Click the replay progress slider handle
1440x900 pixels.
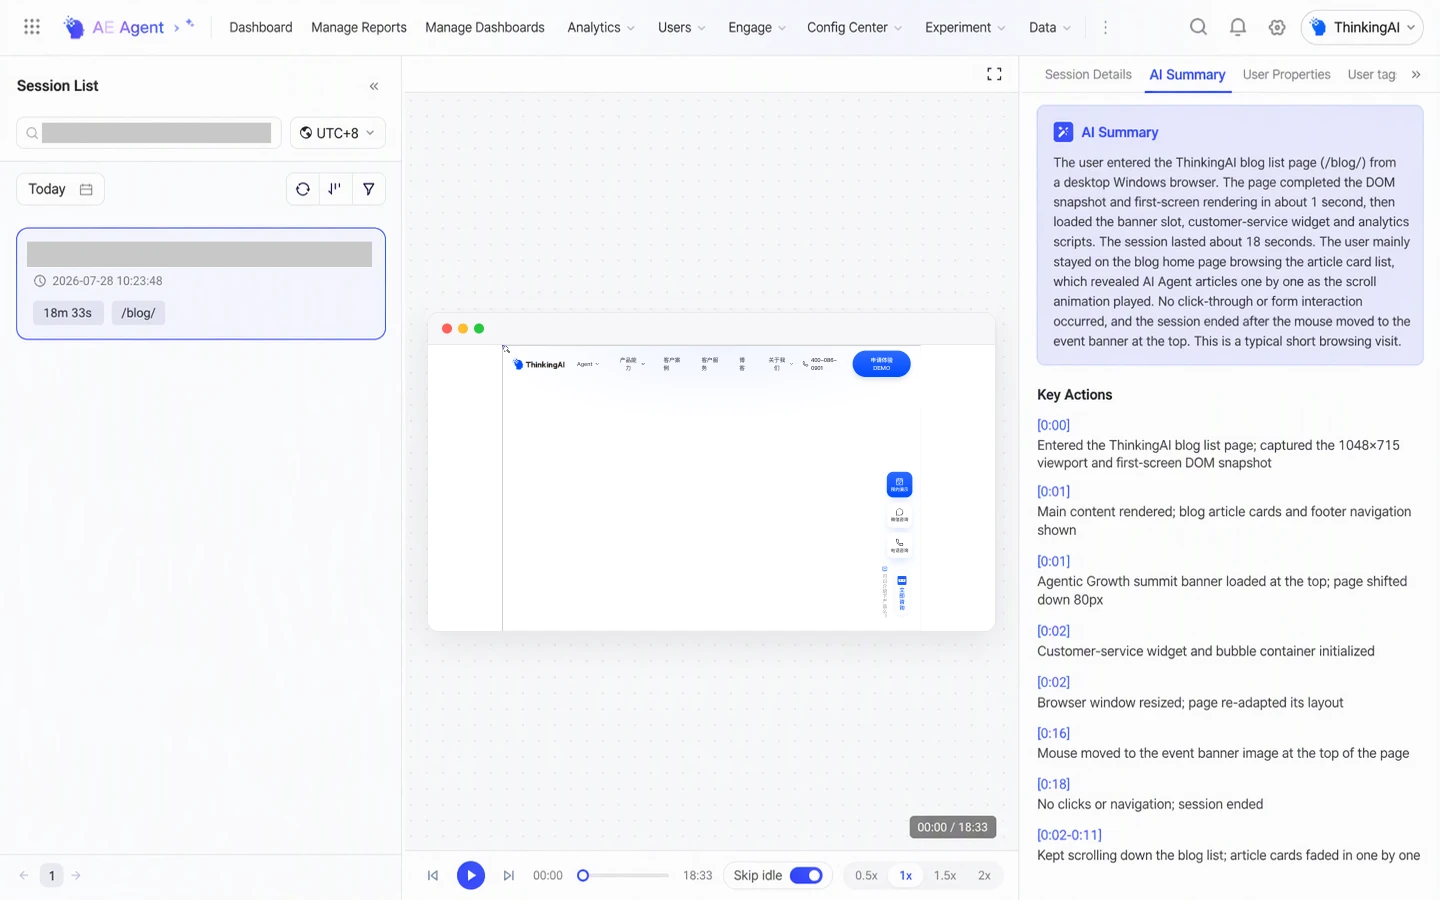[x=583, y=876]
